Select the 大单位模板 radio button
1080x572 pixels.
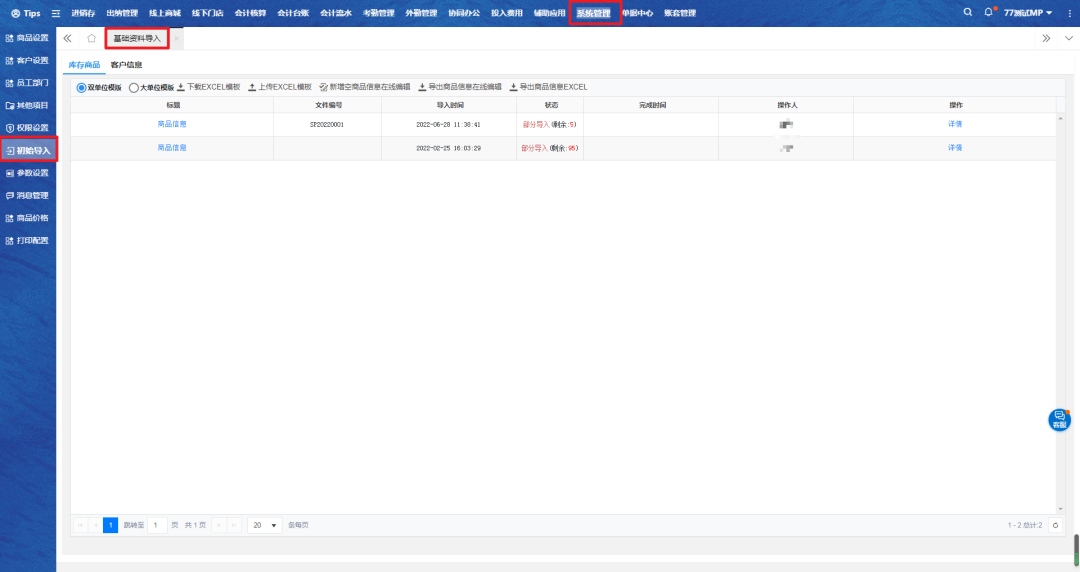[134, 87]
